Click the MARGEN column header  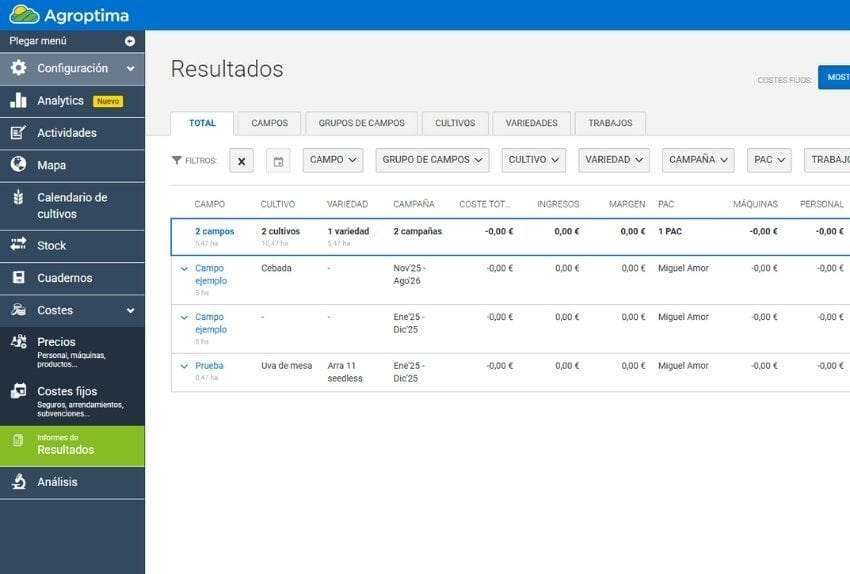coord(627,204)
